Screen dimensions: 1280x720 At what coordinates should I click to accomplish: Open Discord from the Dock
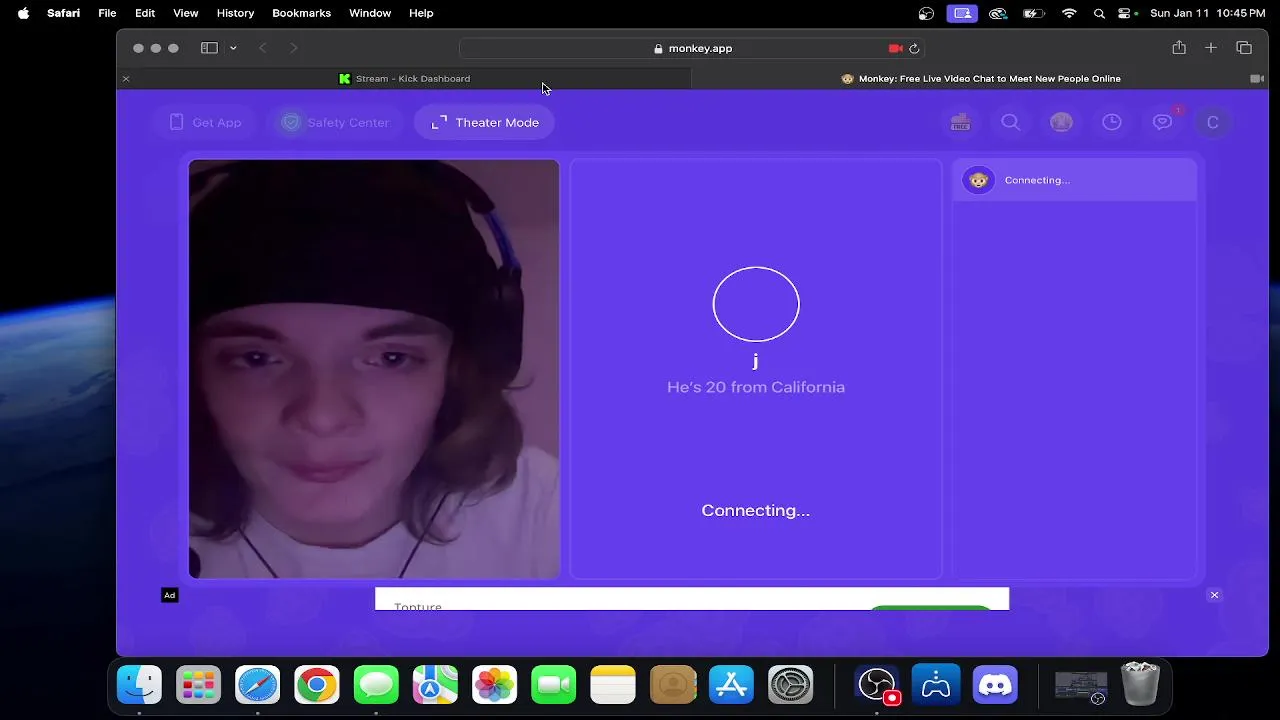click(995, 685)
